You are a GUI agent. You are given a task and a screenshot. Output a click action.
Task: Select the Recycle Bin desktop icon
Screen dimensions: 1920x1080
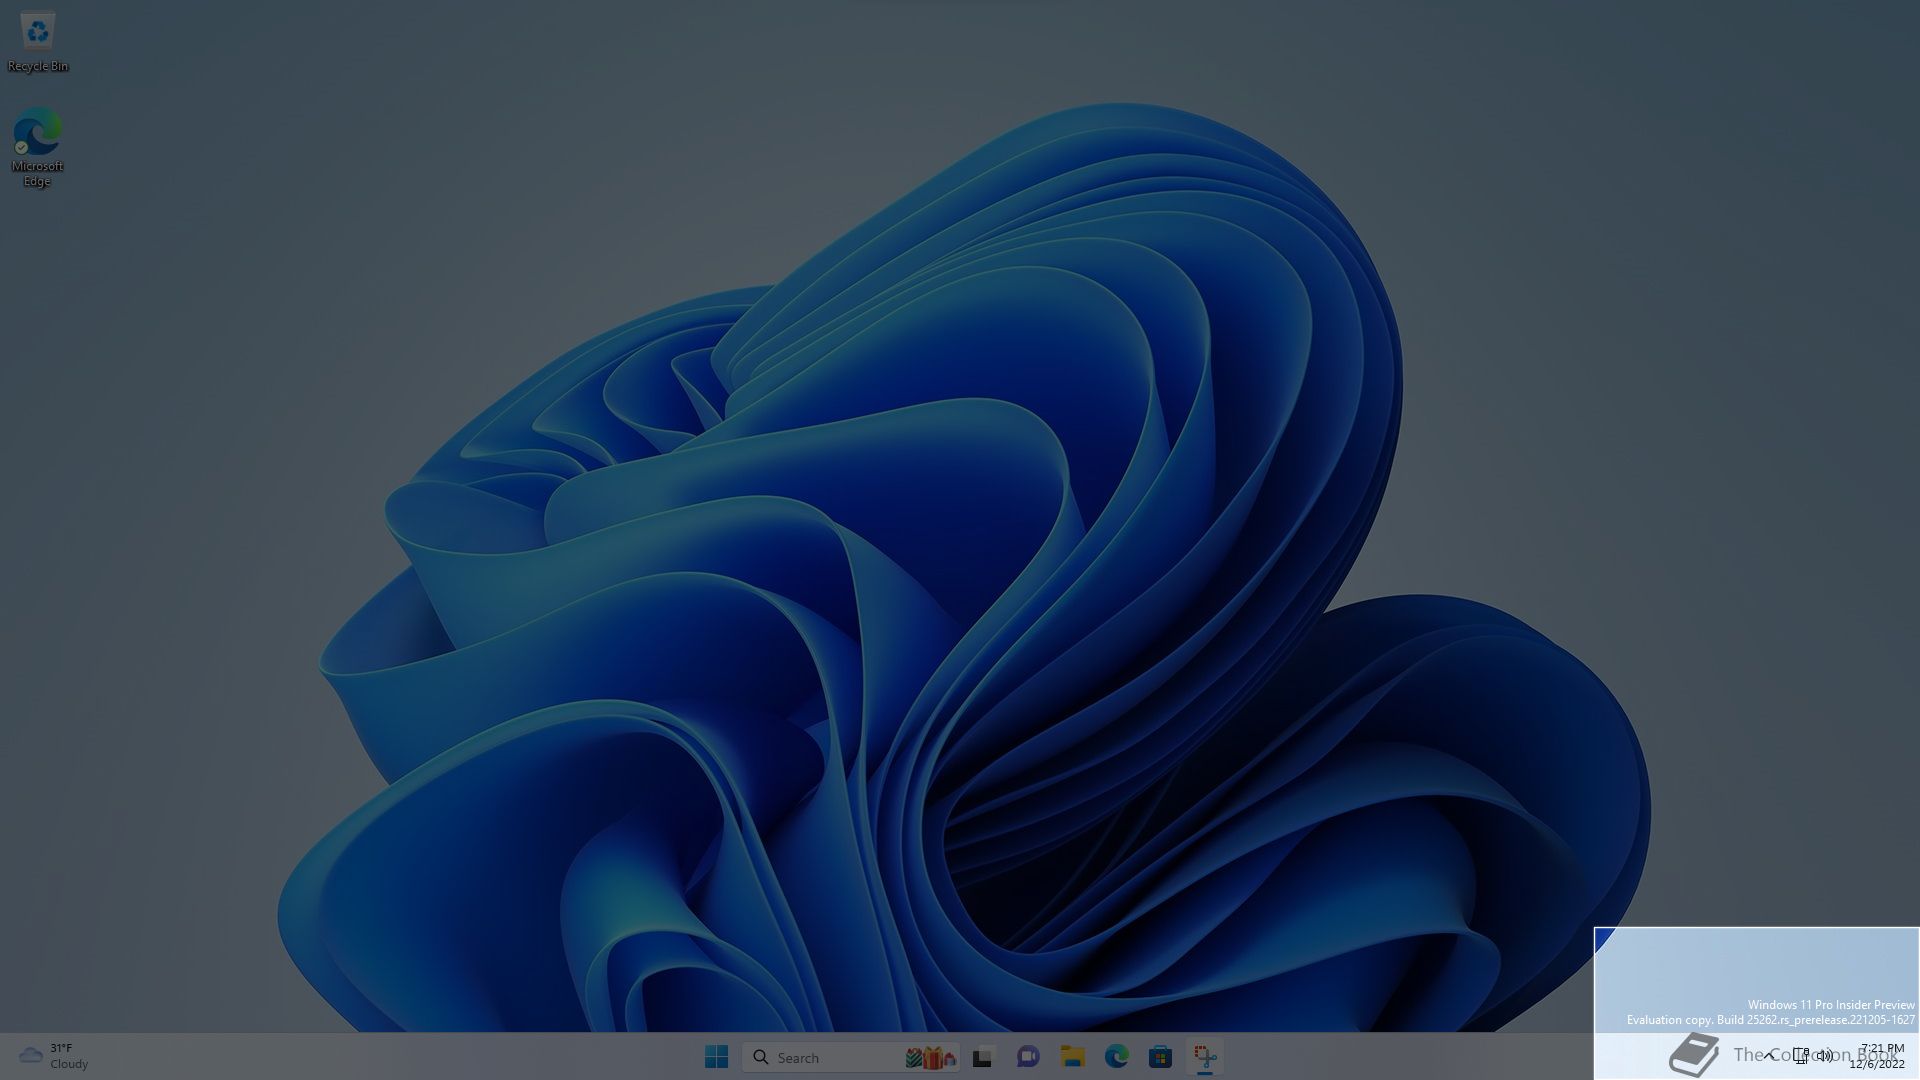[37, 42]
